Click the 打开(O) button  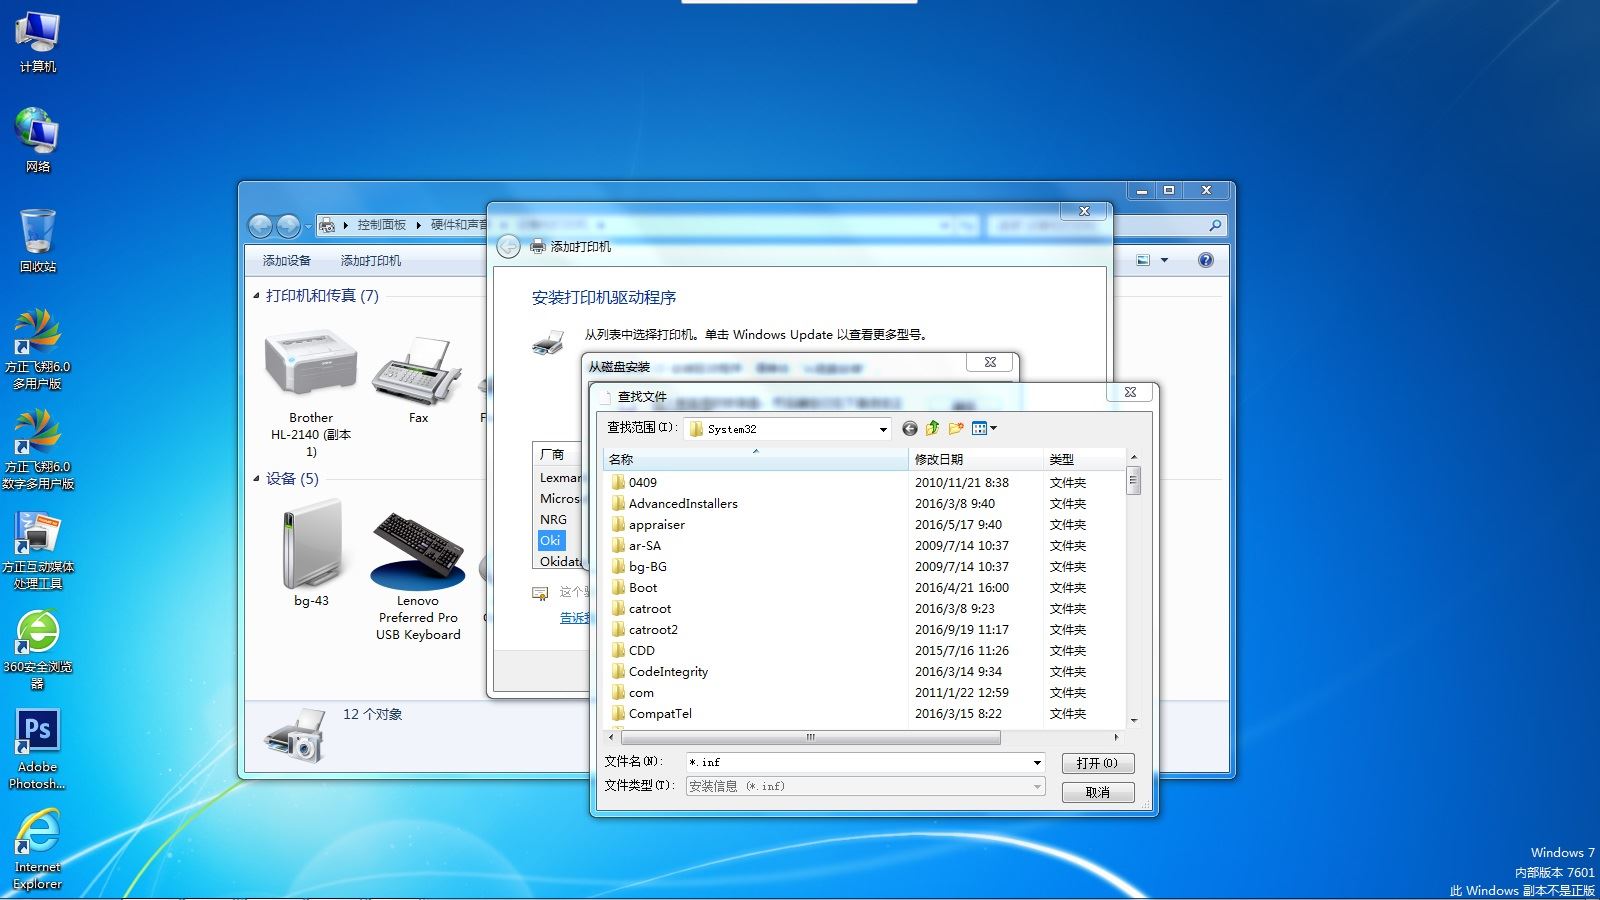click(1097, 763)
